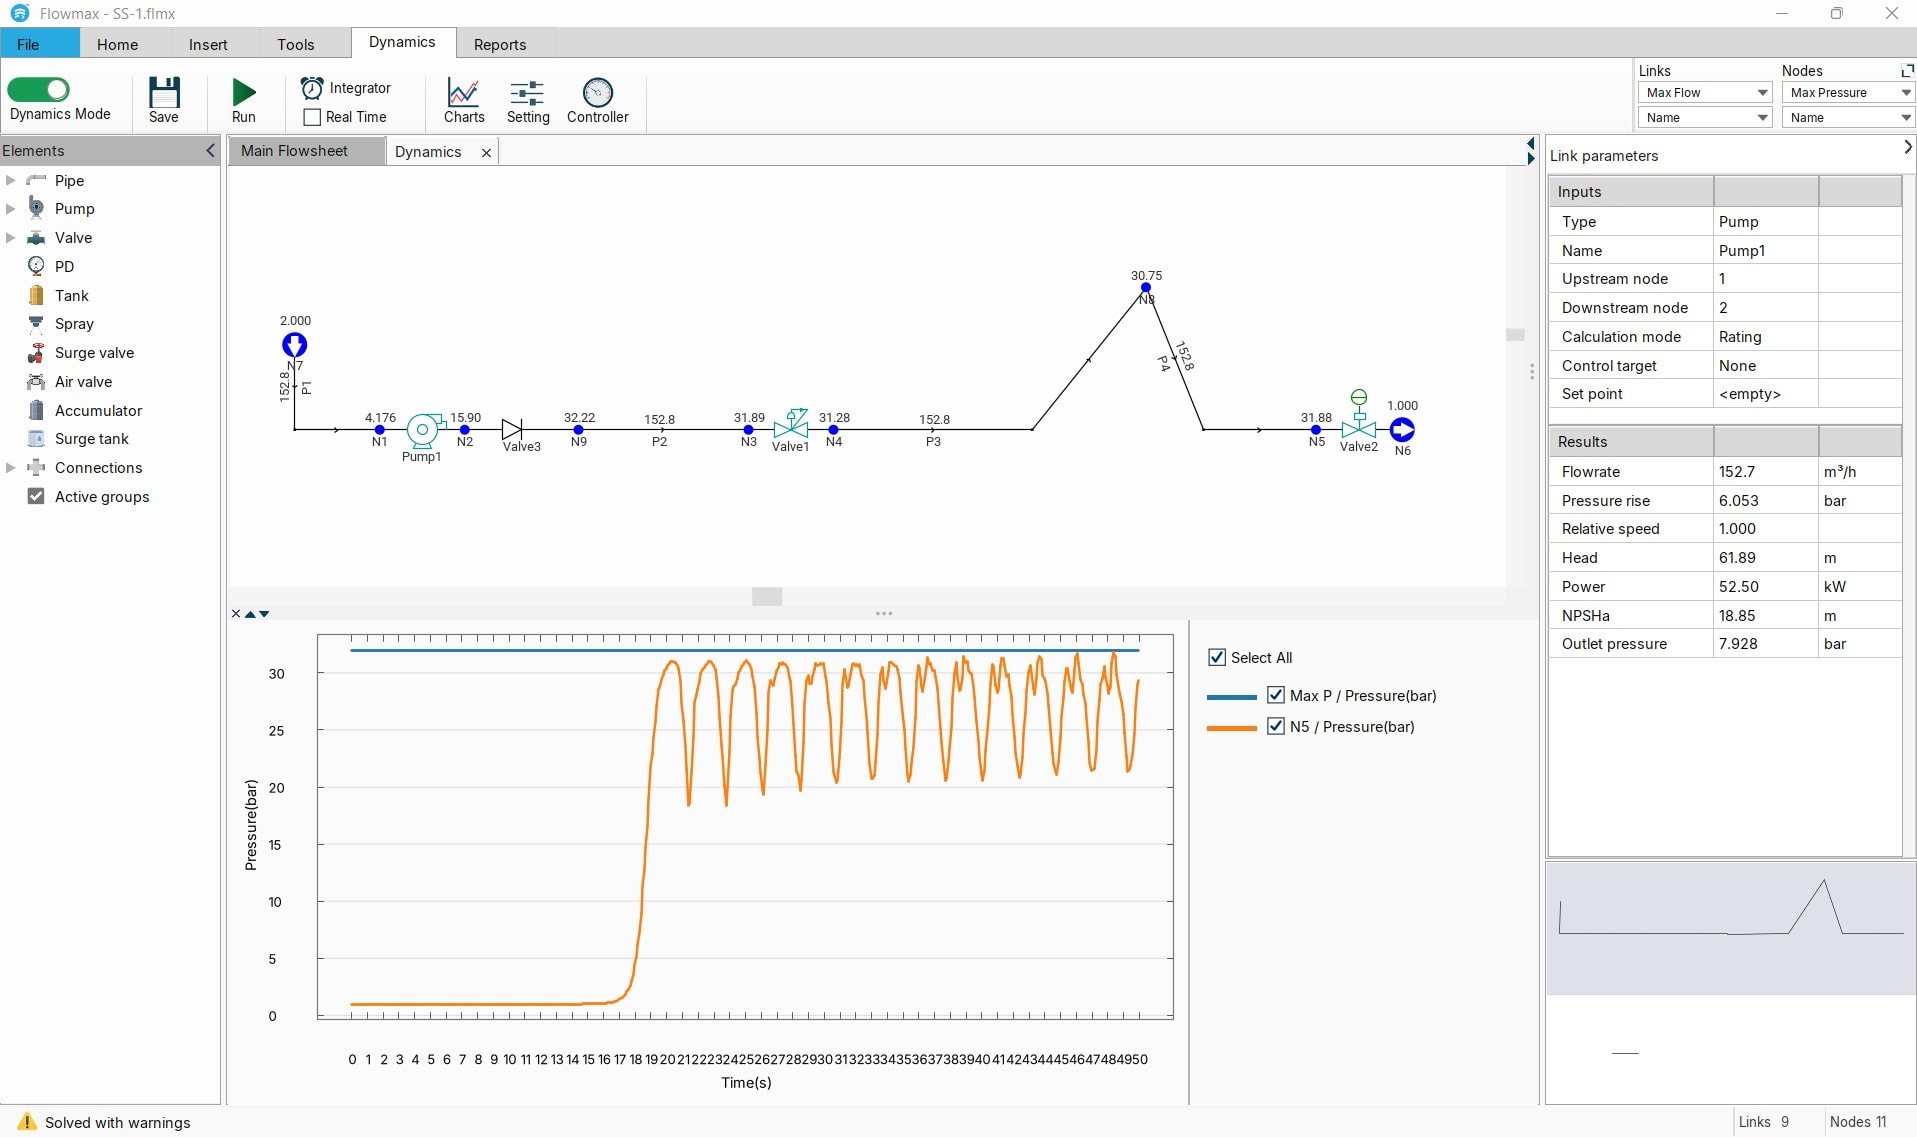Select the Tank element icon
The height and width of the screenshot is (1137, 1917).
coord(36,295)
